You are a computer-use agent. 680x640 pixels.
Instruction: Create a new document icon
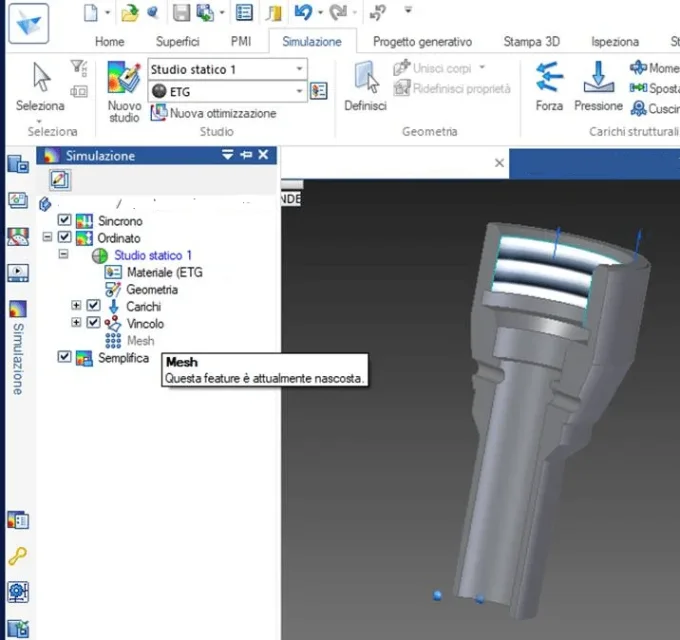90,13
